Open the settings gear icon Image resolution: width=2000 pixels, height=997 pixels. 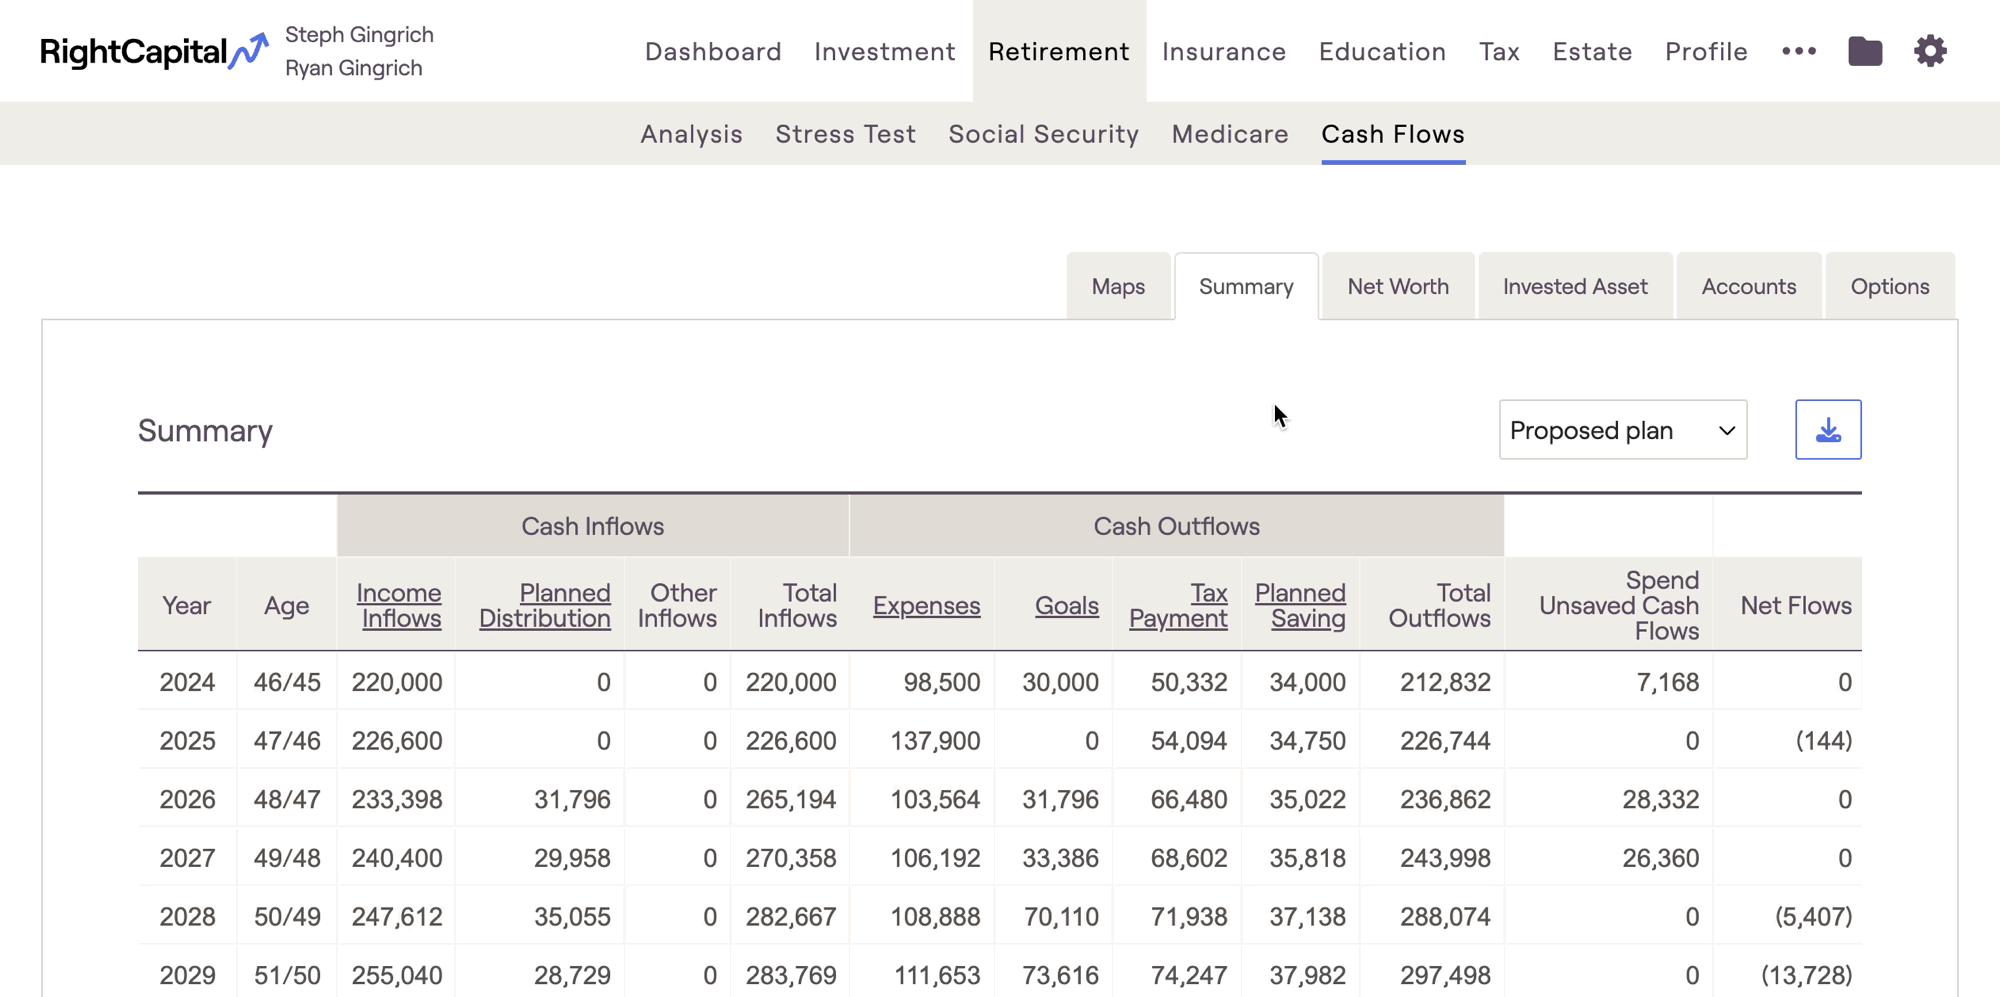coord(1930,51)
